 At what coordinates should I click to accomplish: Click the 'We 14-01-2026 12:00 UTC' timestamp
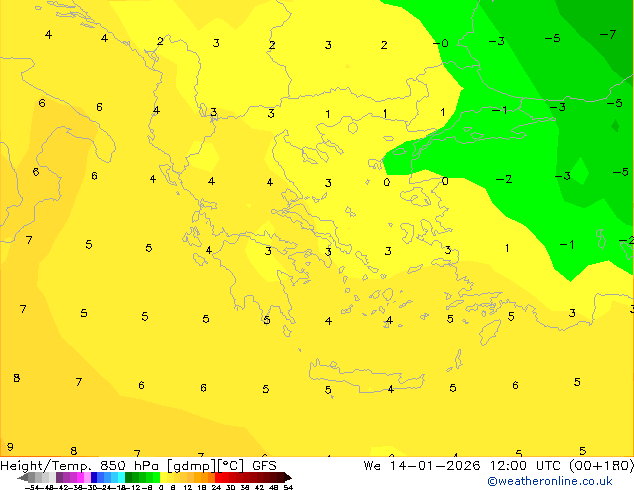coord(462,466)
